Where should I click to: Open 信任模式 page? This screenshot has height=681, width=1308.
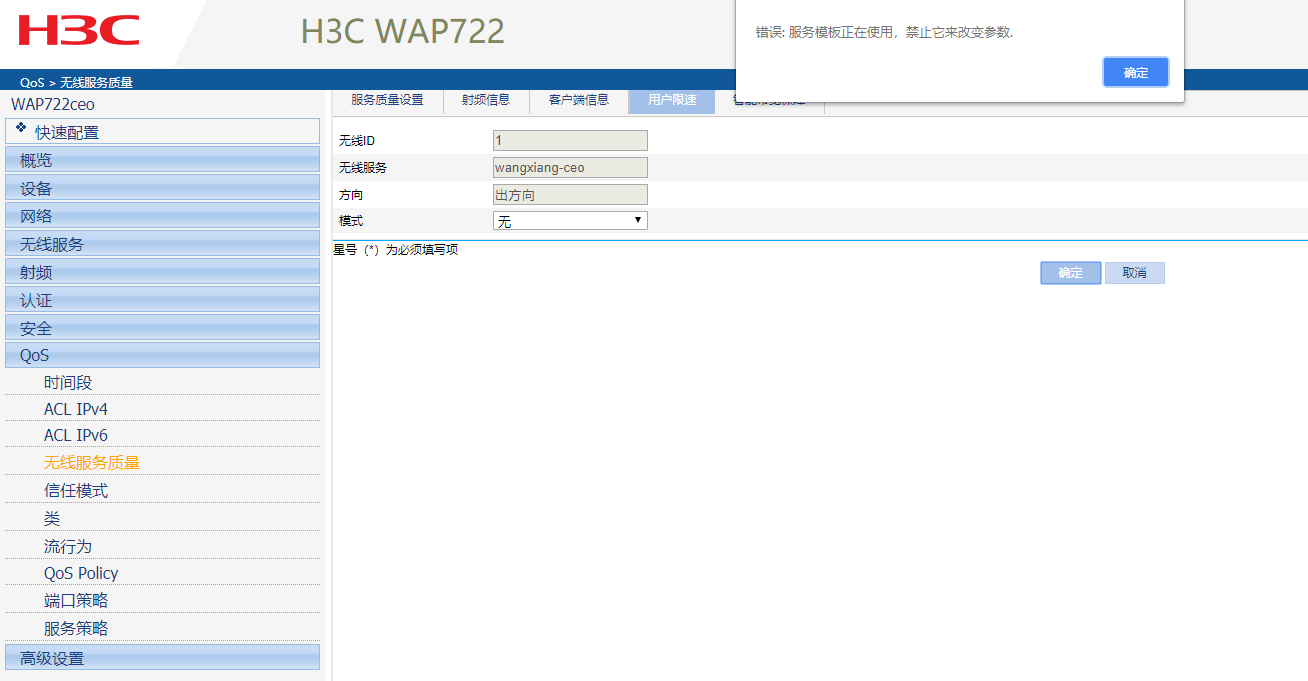[x=76, y=491]
